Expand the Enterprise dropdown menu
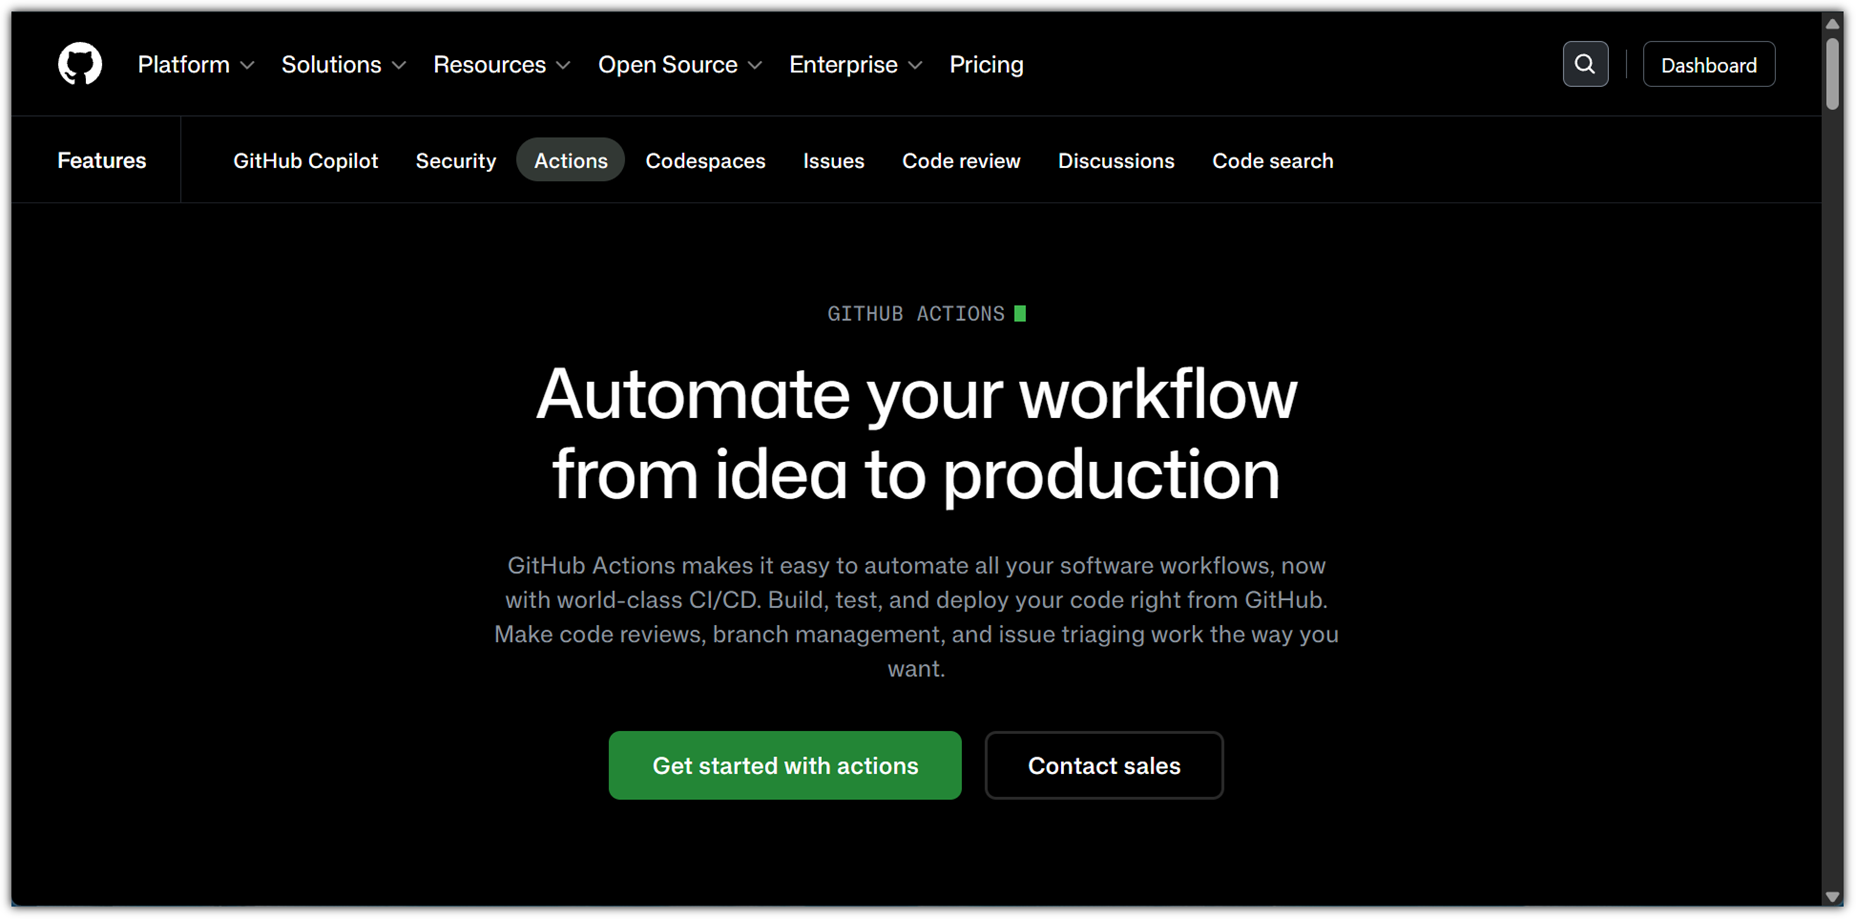 pyautogui.click(x=856, y=65)
